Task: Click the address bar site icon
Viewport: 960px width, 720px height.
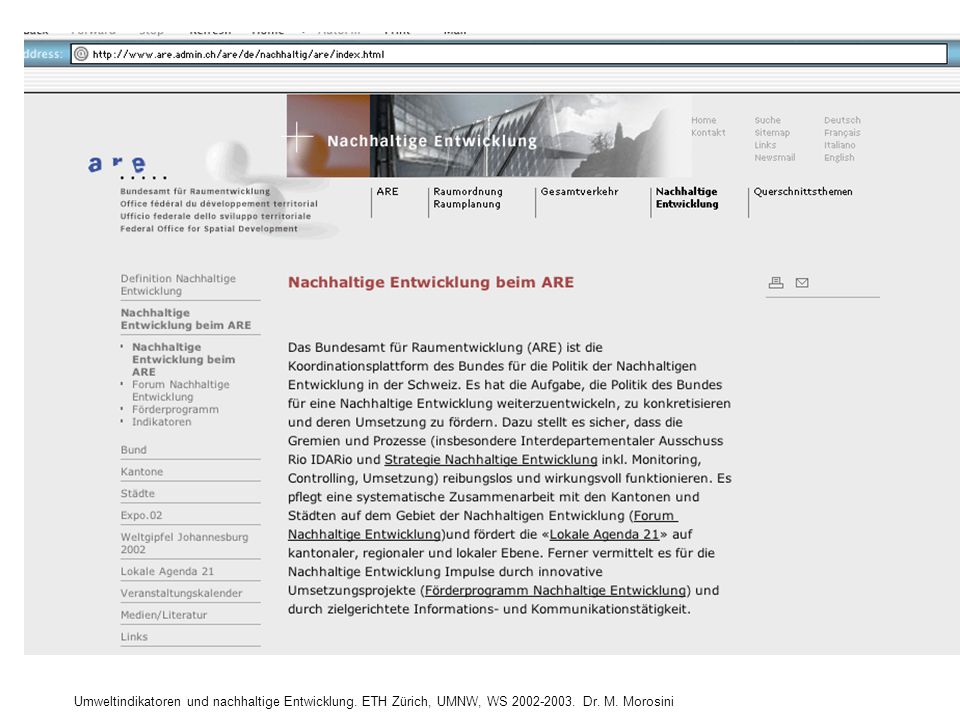Action: pos(81,54)
